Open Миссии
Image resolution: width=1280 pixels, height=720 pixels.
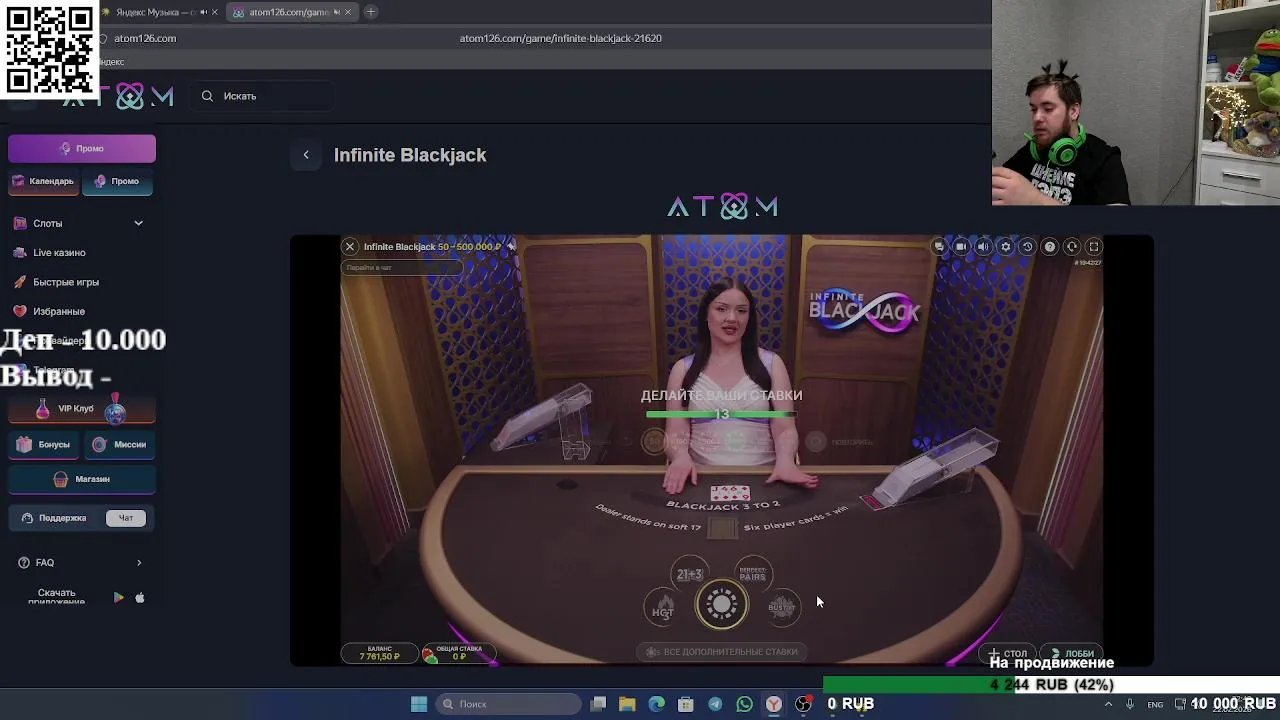[x=120, y=444]
